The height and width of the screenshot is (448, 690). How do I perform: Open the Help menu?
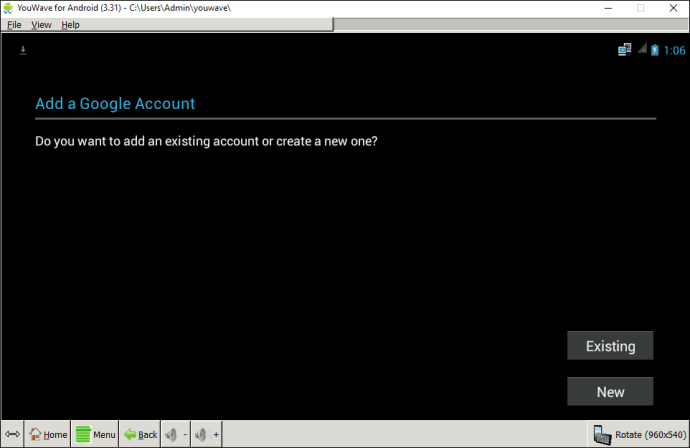(x=70, y=25)
